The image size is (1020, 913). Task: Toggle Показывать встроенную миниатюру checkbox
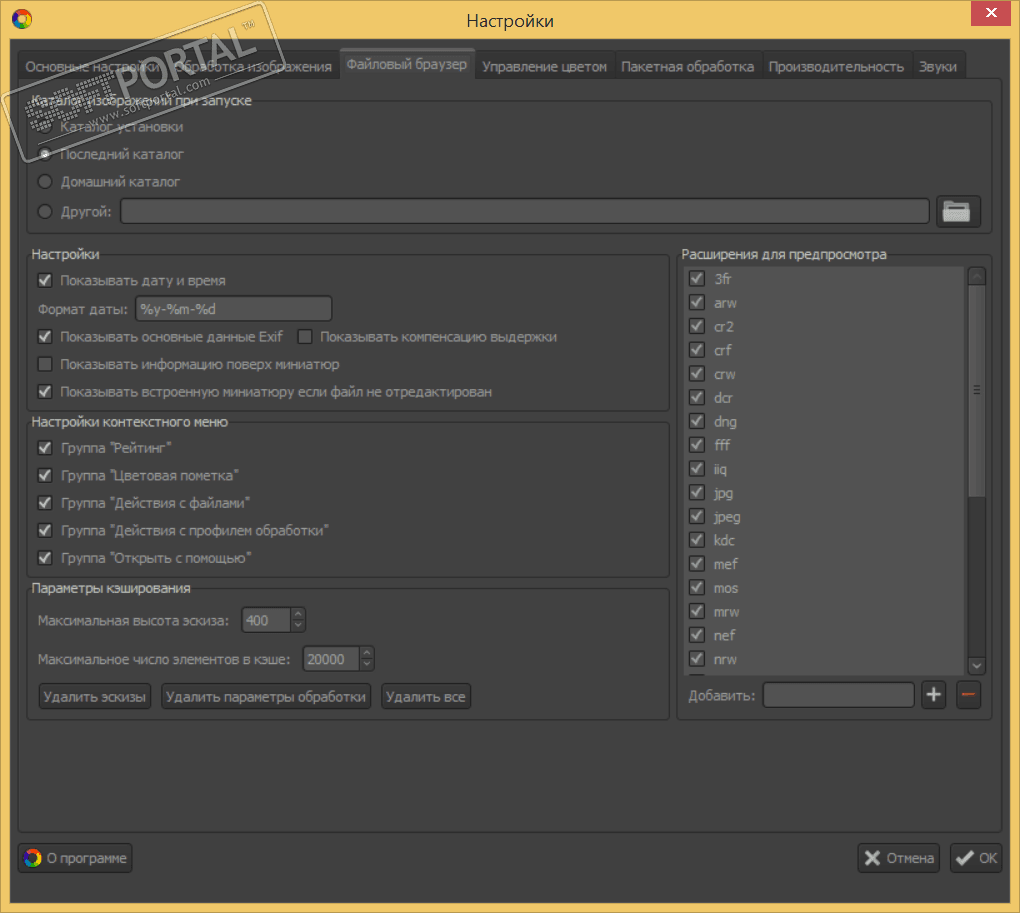[45, 391]
